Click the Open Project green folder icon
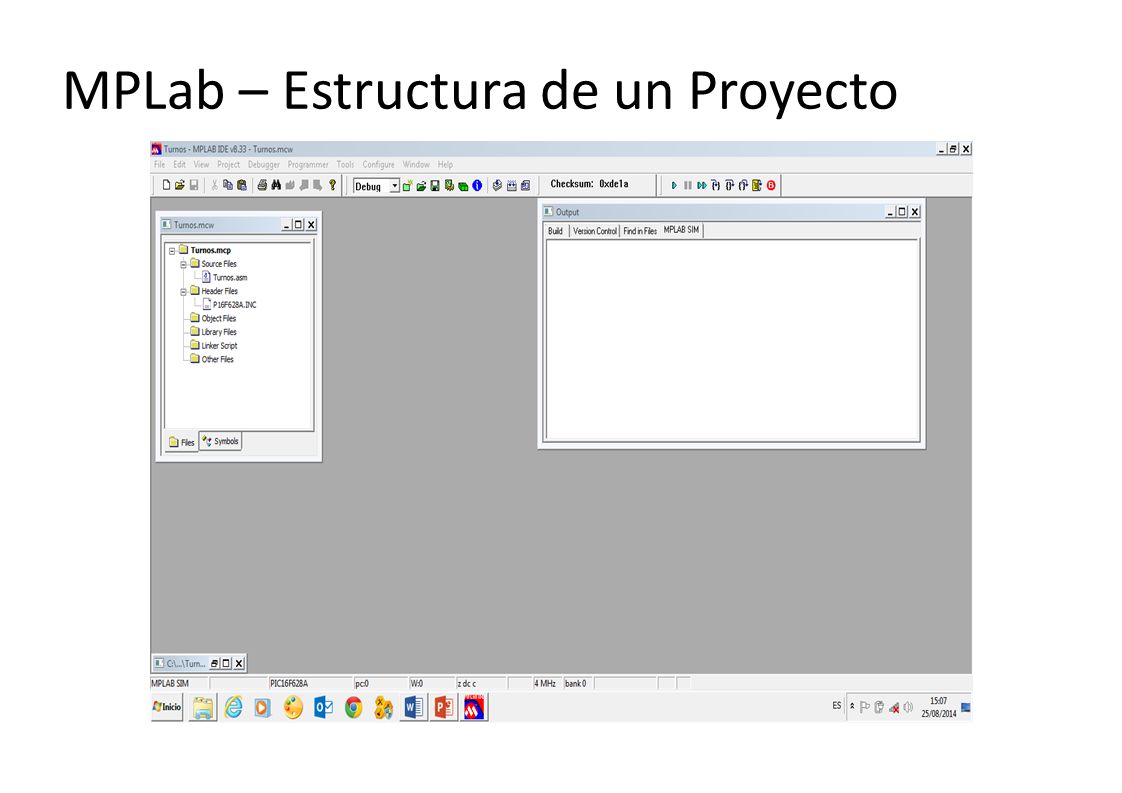Image resolution: width=1122 pixels, height=793 pixels. [x=421, y=186]
